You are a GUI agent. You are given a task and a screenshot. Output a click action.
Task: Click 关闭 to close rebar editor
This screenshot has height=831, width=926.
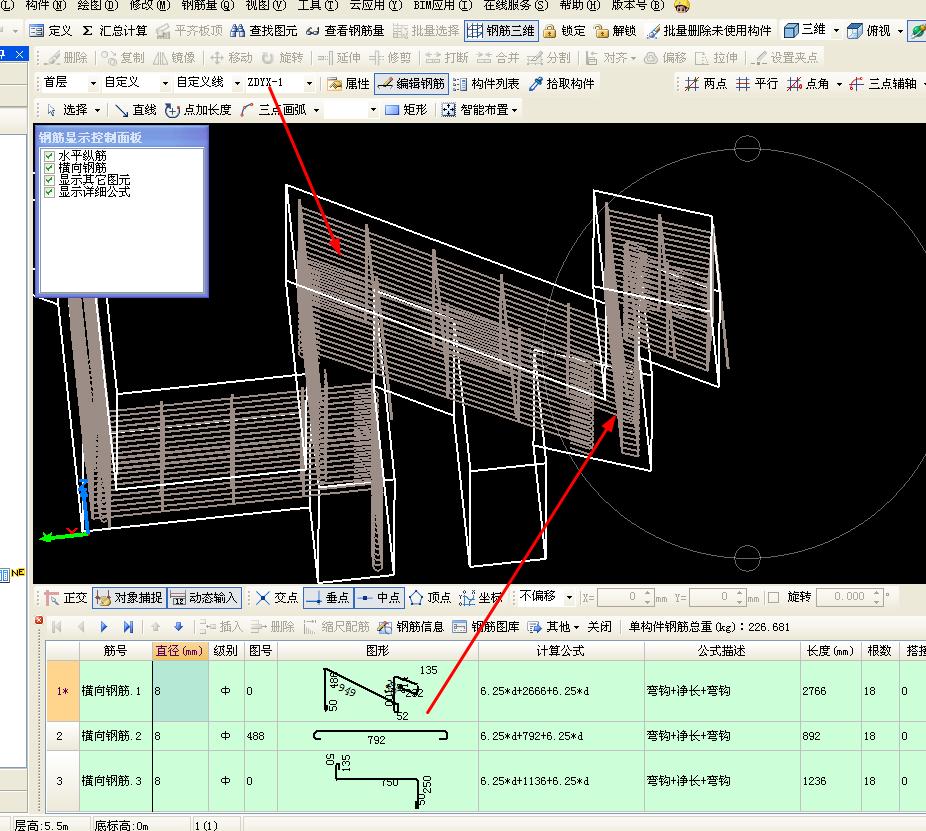pyautogui.click(x=599, y=627)
